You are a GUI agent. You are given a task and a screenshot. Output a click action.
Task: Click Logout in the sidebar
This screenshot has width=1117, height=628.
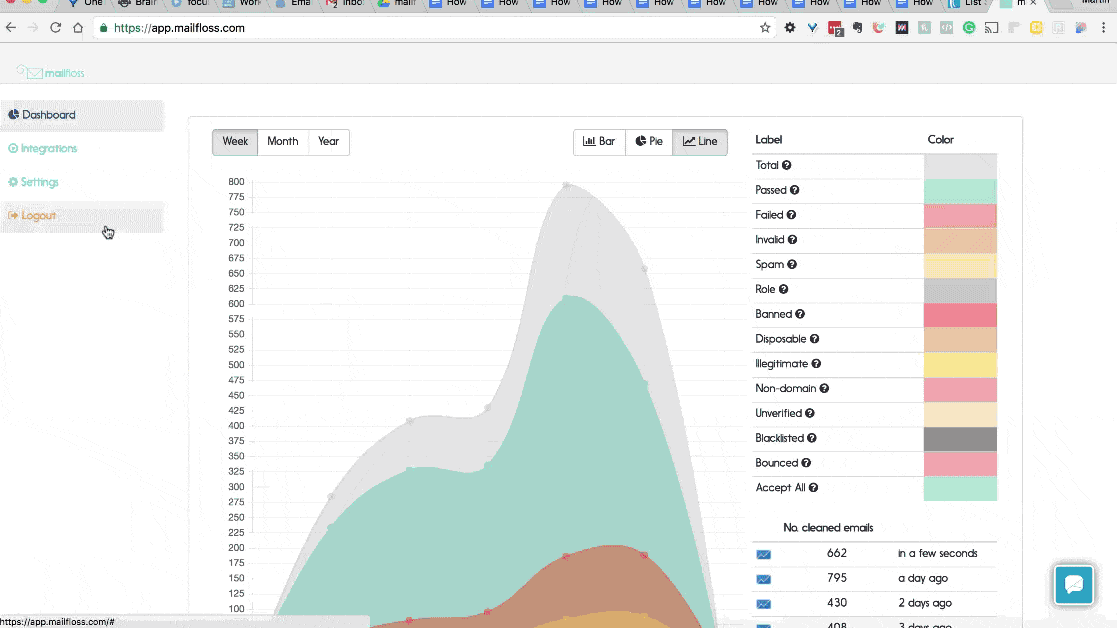click(x=82, y=216)
